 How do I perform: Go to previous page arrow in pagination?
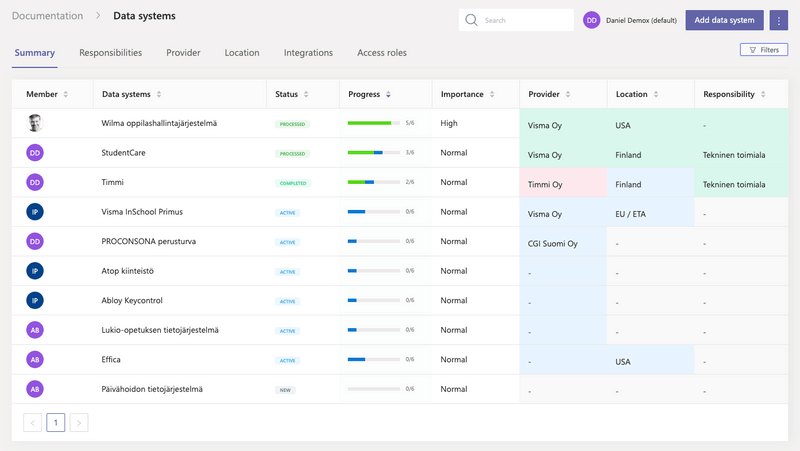32,423
